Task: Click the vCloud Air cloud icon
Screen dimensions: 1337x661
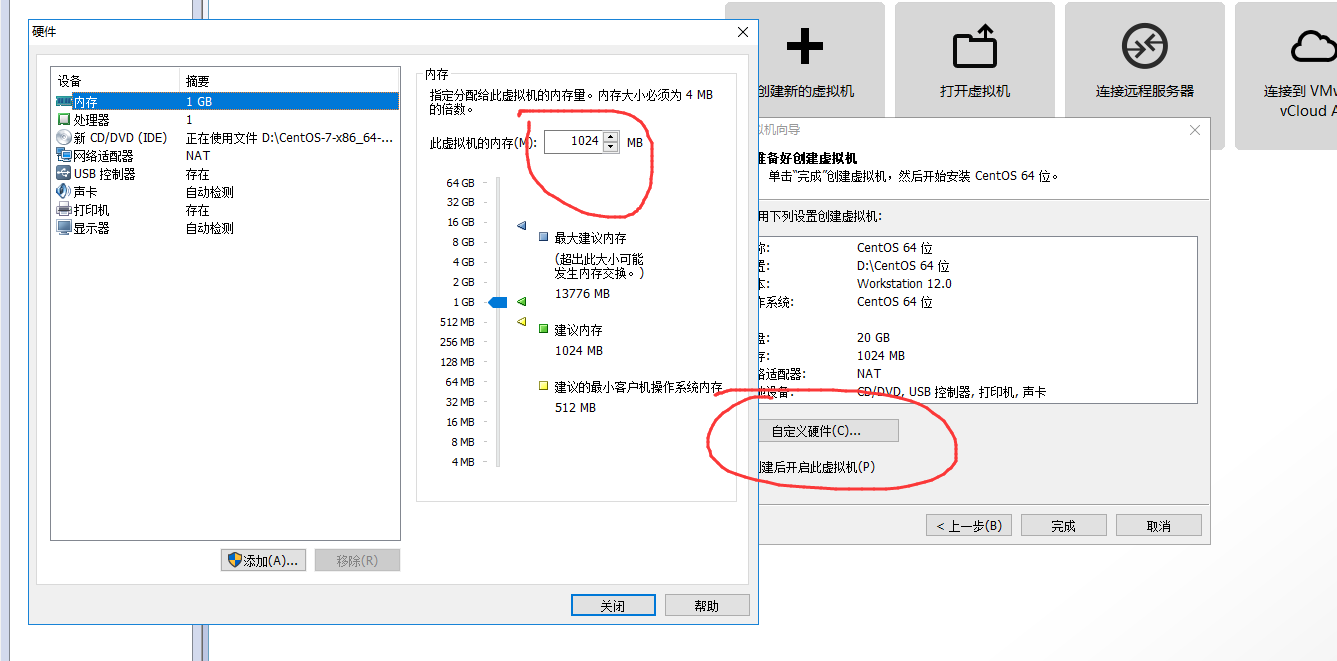Action: [x=1314, y=46]
